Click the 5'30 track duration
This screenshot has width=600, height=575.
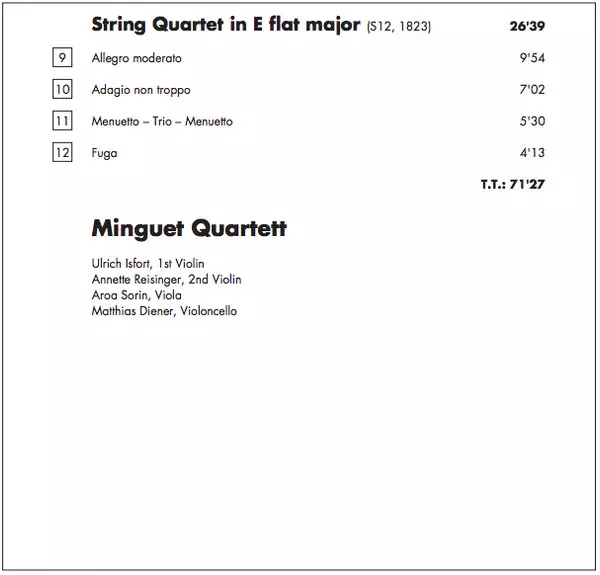530,122
